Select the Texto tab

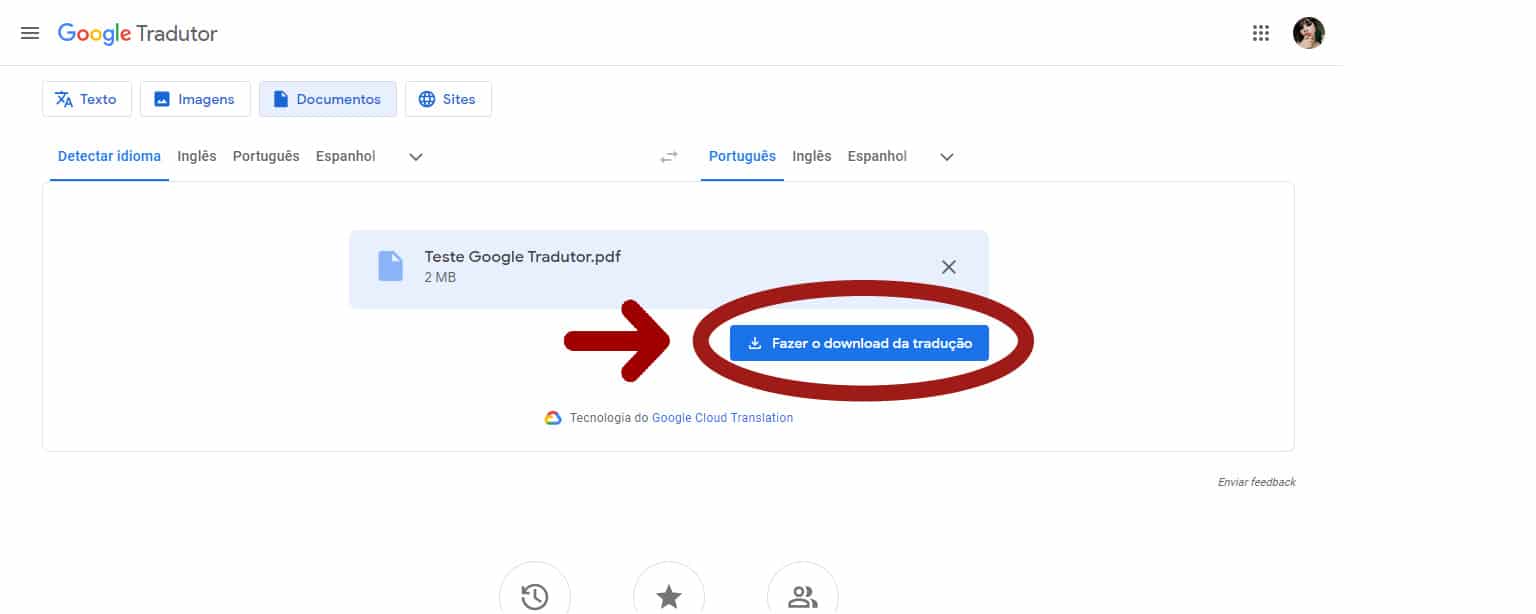tap(87, 98)
